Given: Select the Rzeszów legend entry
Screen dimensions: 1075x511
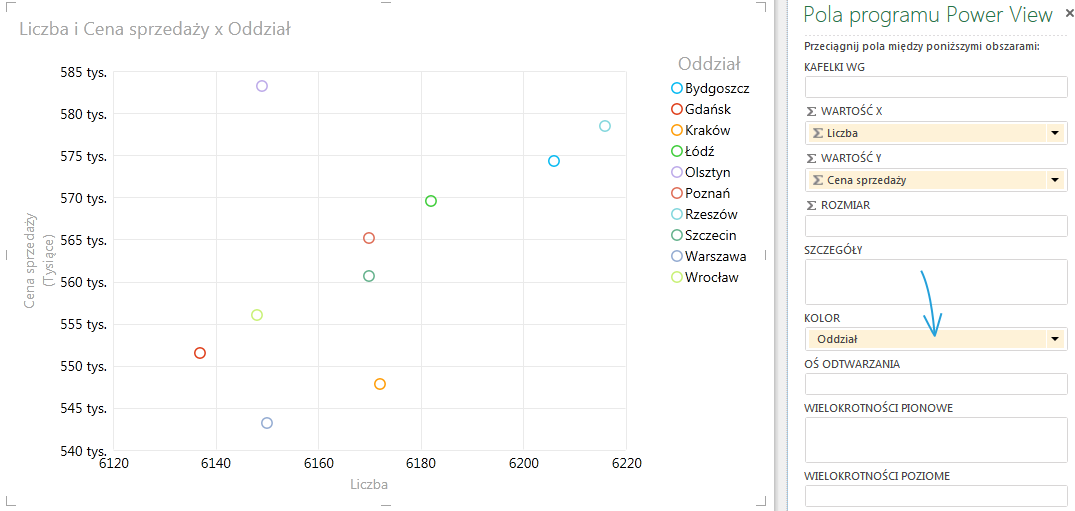Looking at the screenshot, I should (x=711, y=214).
